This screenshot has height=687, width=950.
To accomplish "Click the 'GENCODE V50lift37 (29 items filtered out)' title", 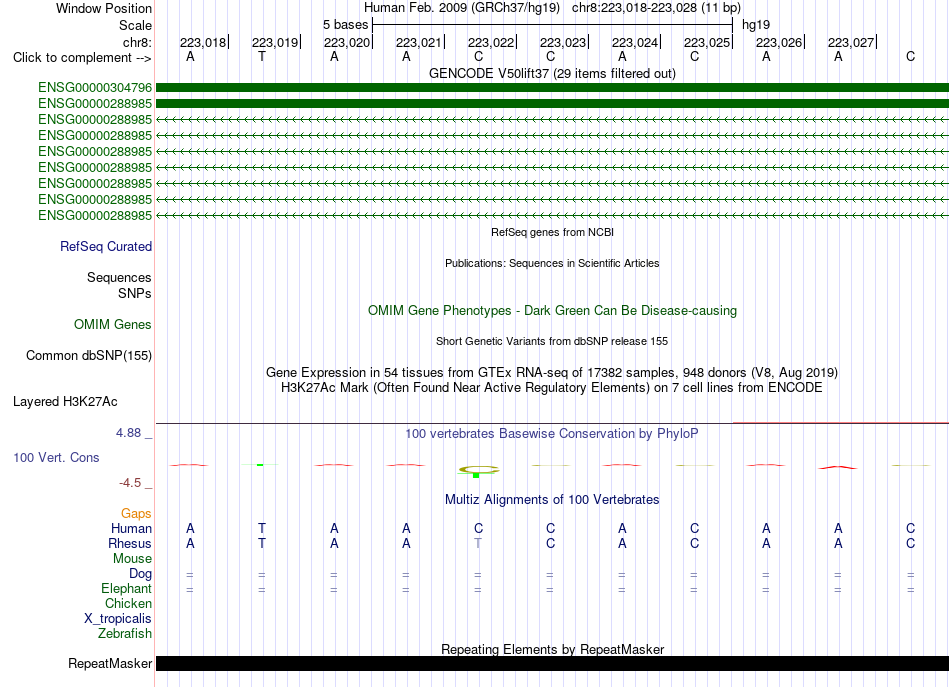I will coord(552,74).
